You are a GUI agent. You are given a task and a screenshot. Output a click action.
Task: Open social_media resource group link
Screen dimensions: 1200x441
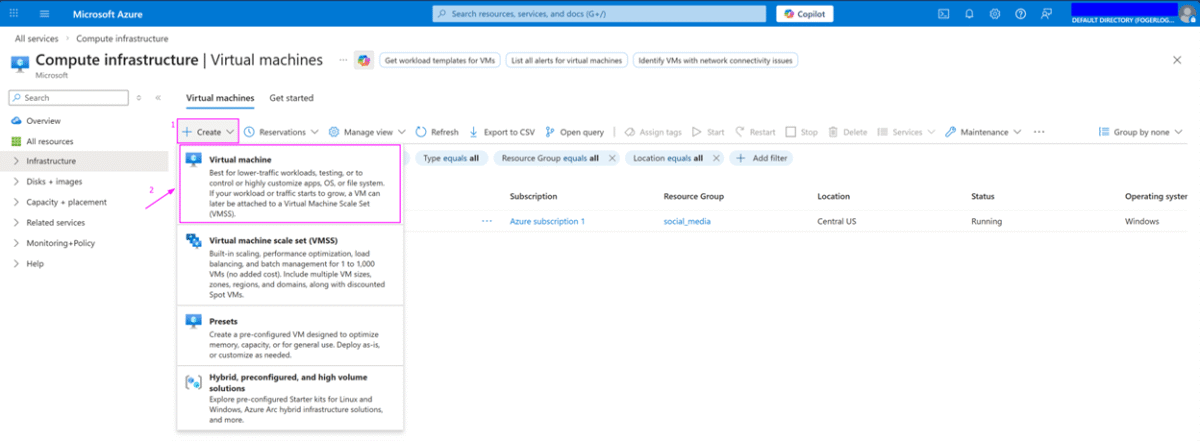coord(687,221)
